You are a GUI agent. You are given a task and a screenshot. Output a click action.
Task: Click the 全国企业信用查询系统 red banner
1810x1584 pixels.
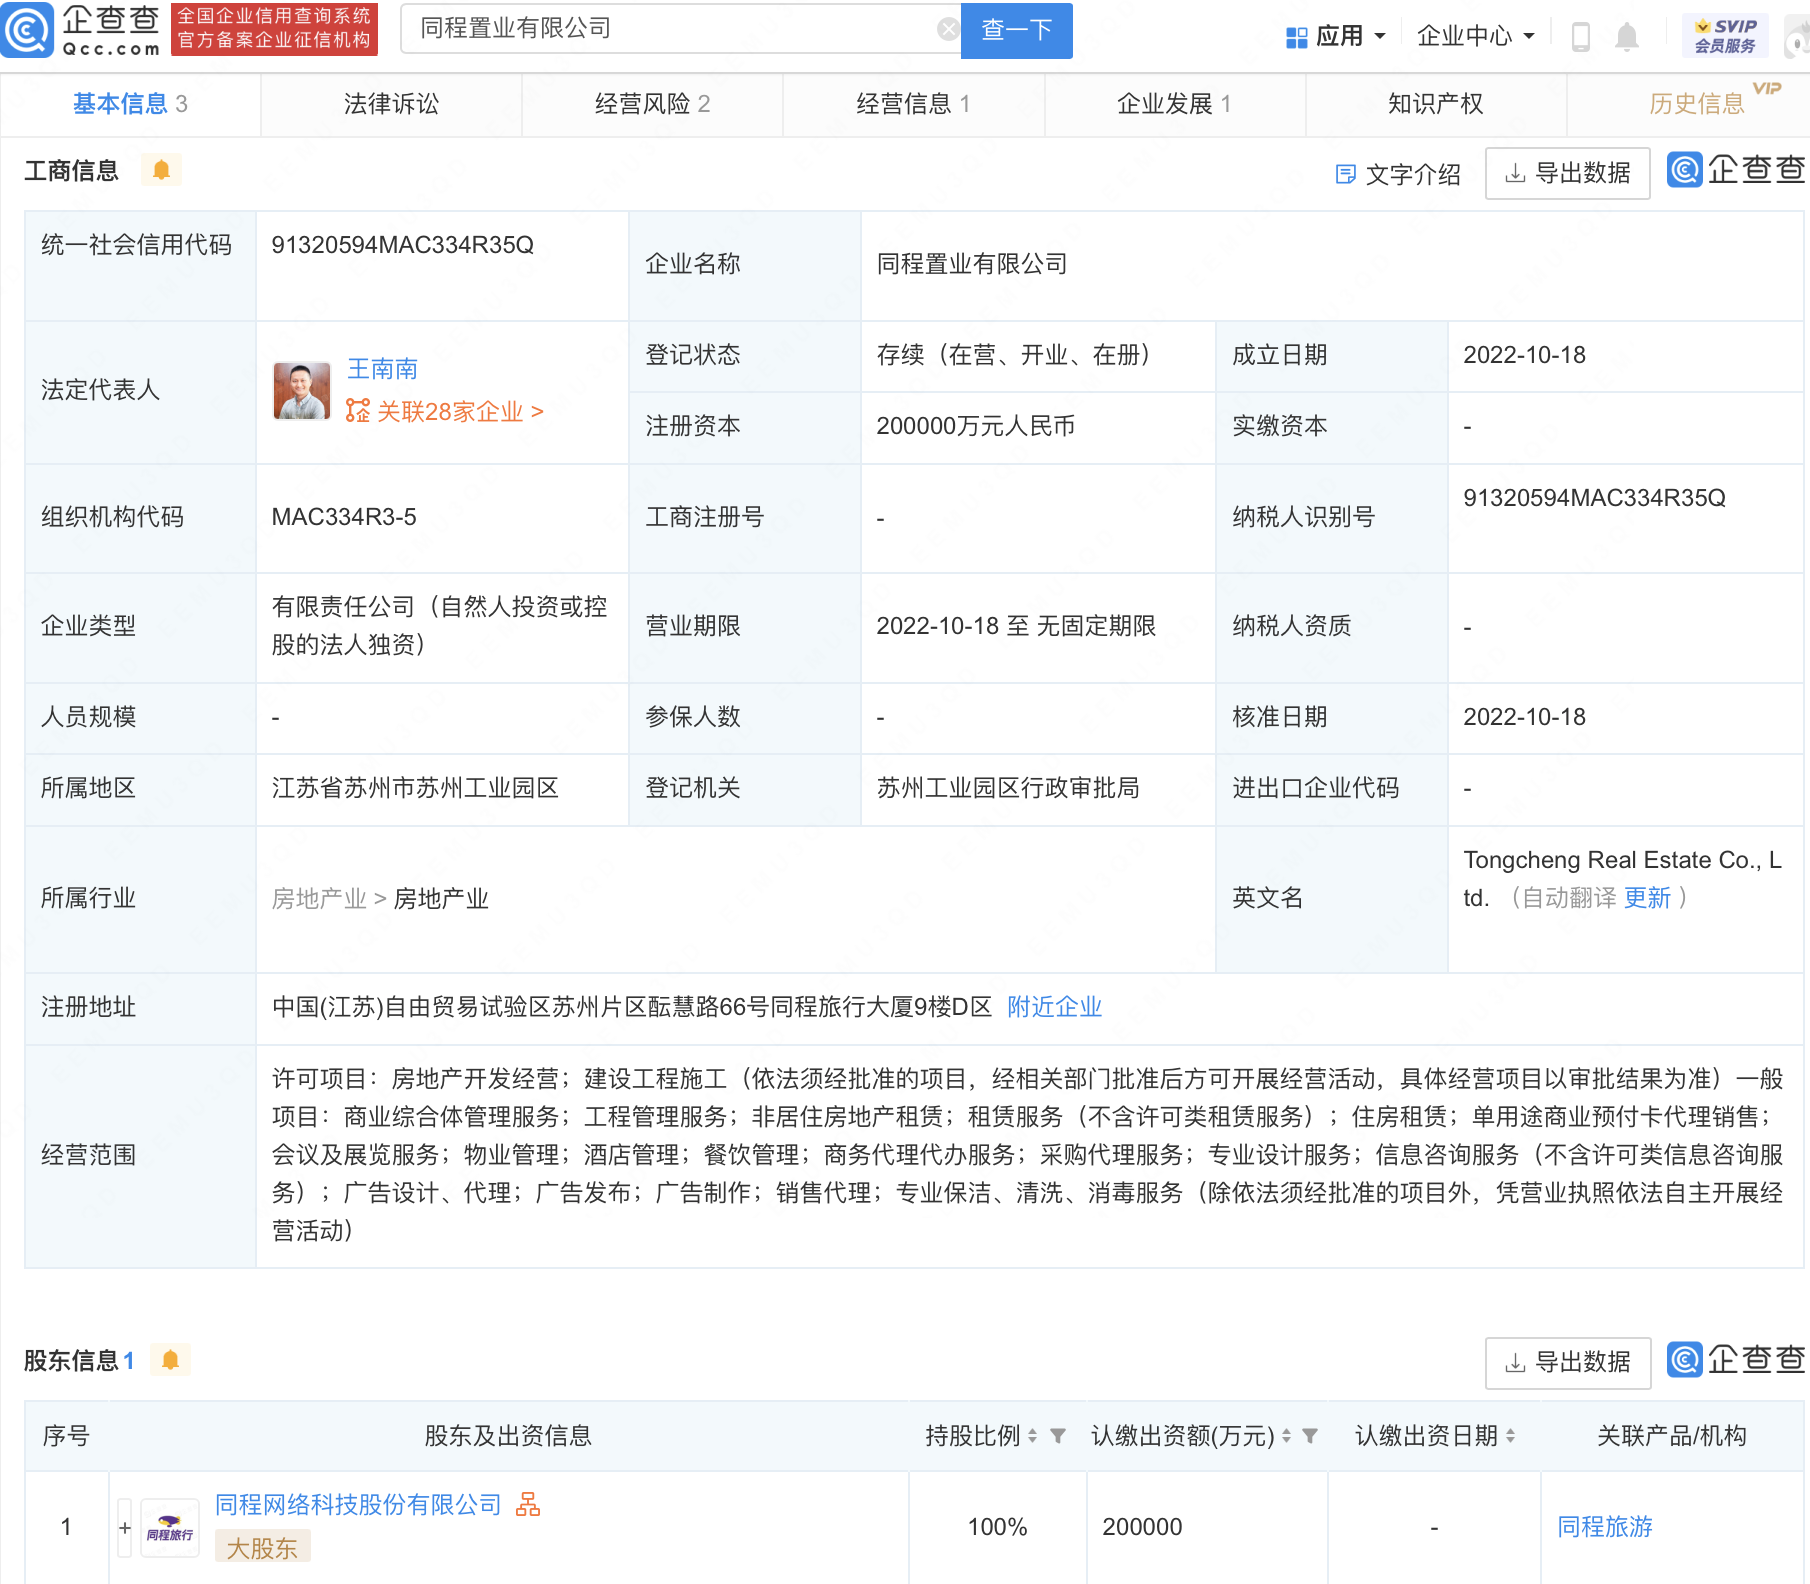(x=274, y=29)
